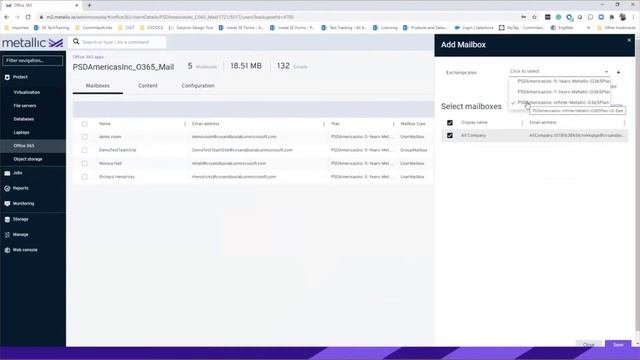Viewport: 640px width, 360px height.
Task: Click the browser address bar
Action: [x=278, y=17]
